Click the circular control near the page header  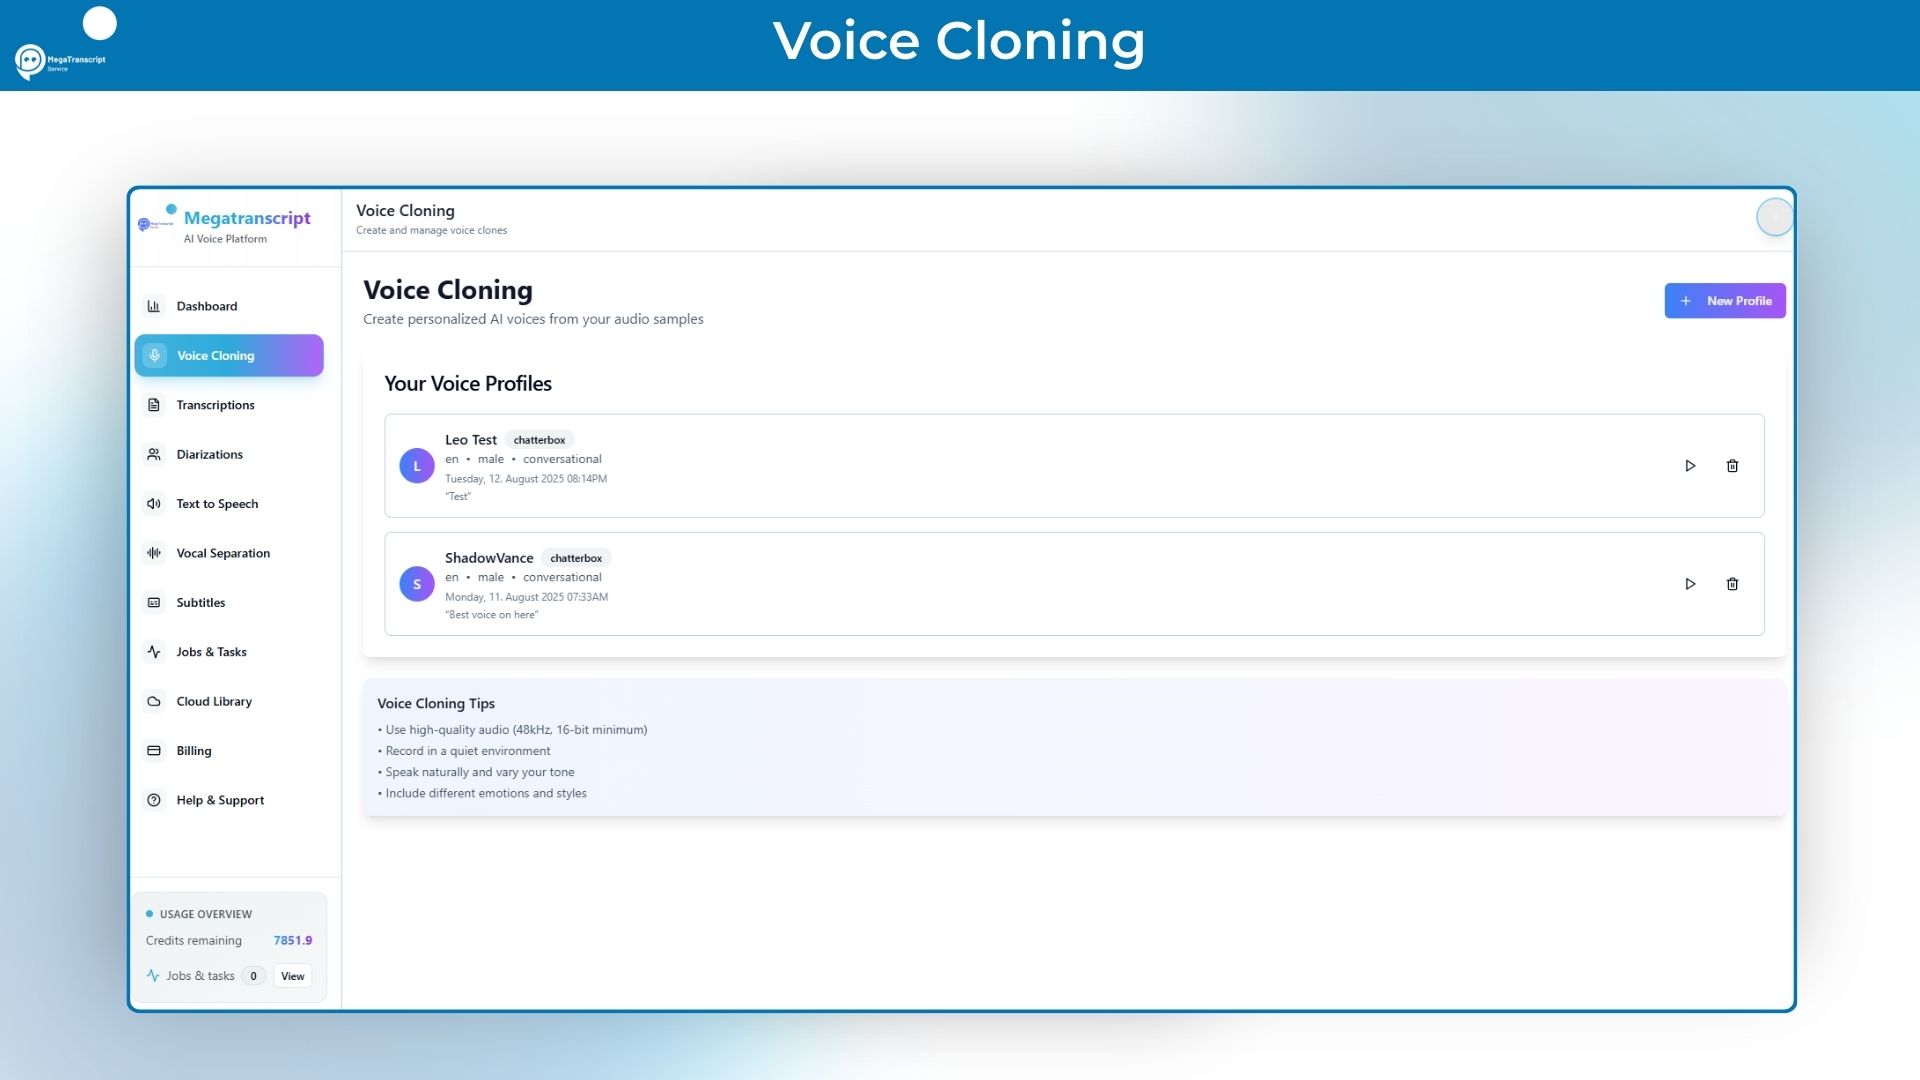(x=1775, y=216)
